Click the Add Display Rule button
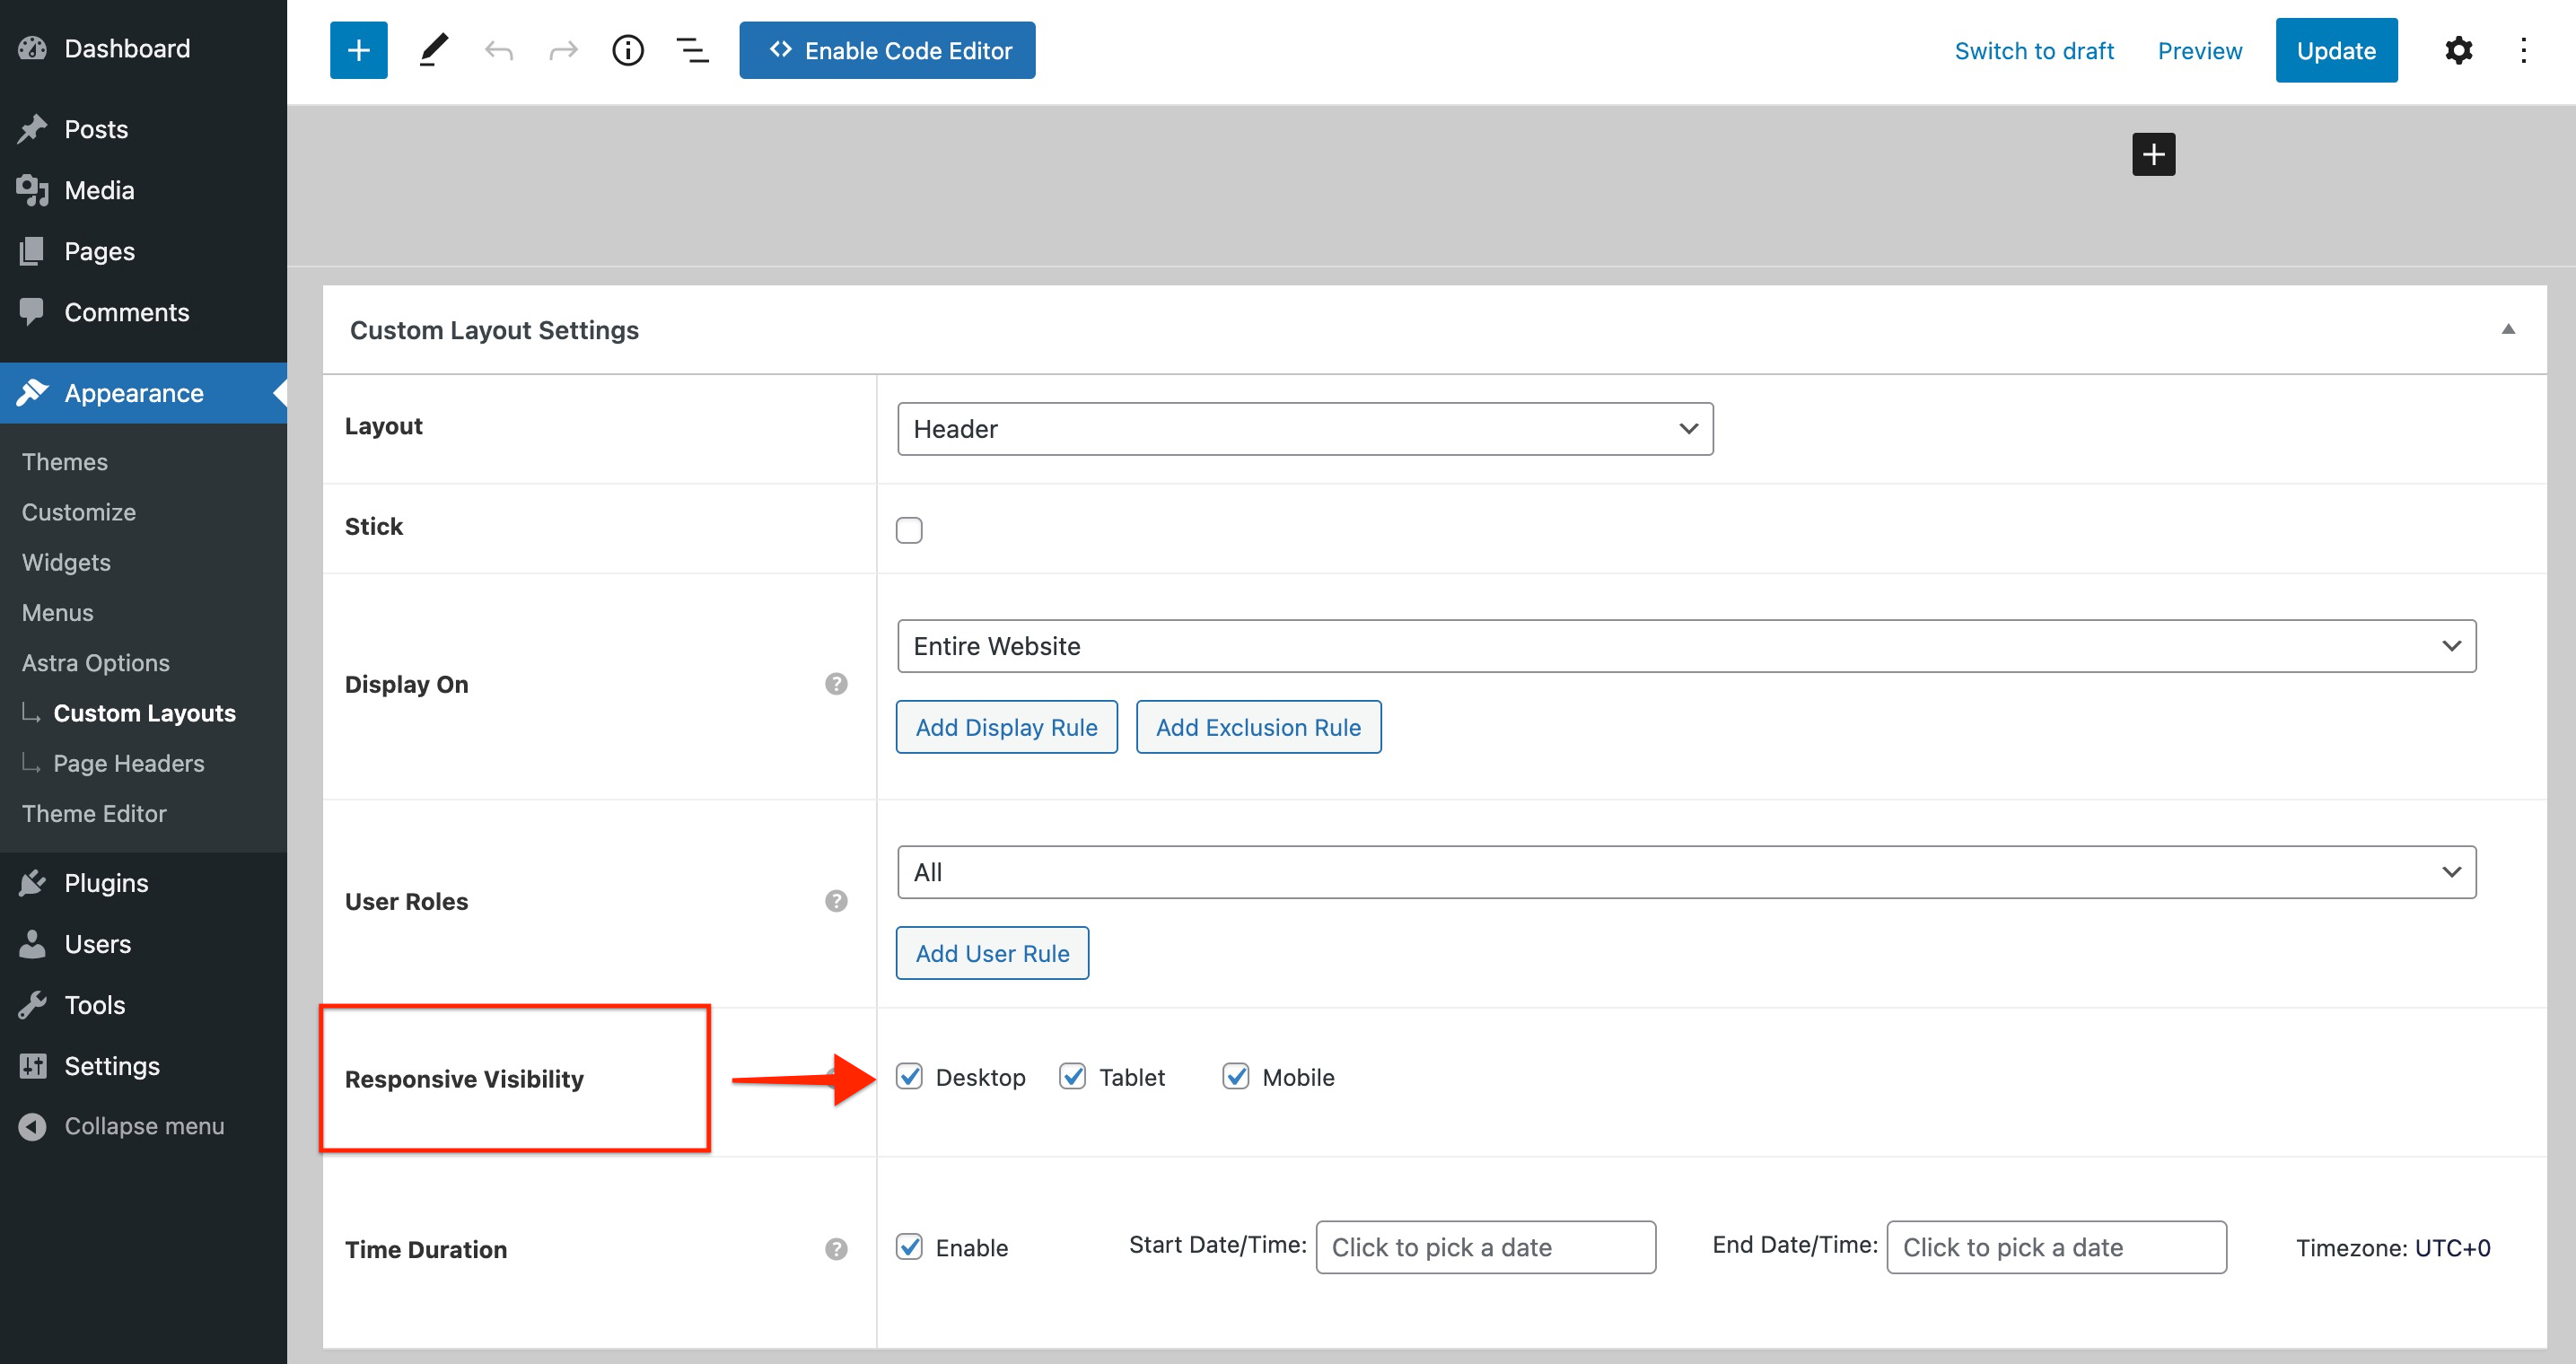 coord(1006,727)
